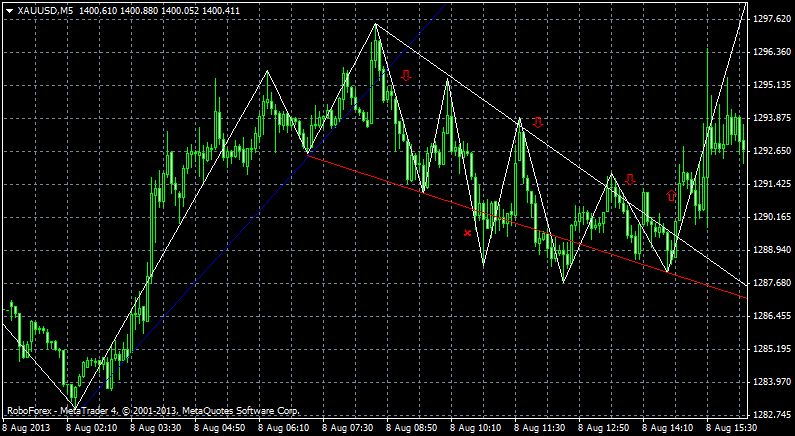Click the 8 Aug 2013 date label
The height and width of the screenshot is (436, 795).
(27, 428)
